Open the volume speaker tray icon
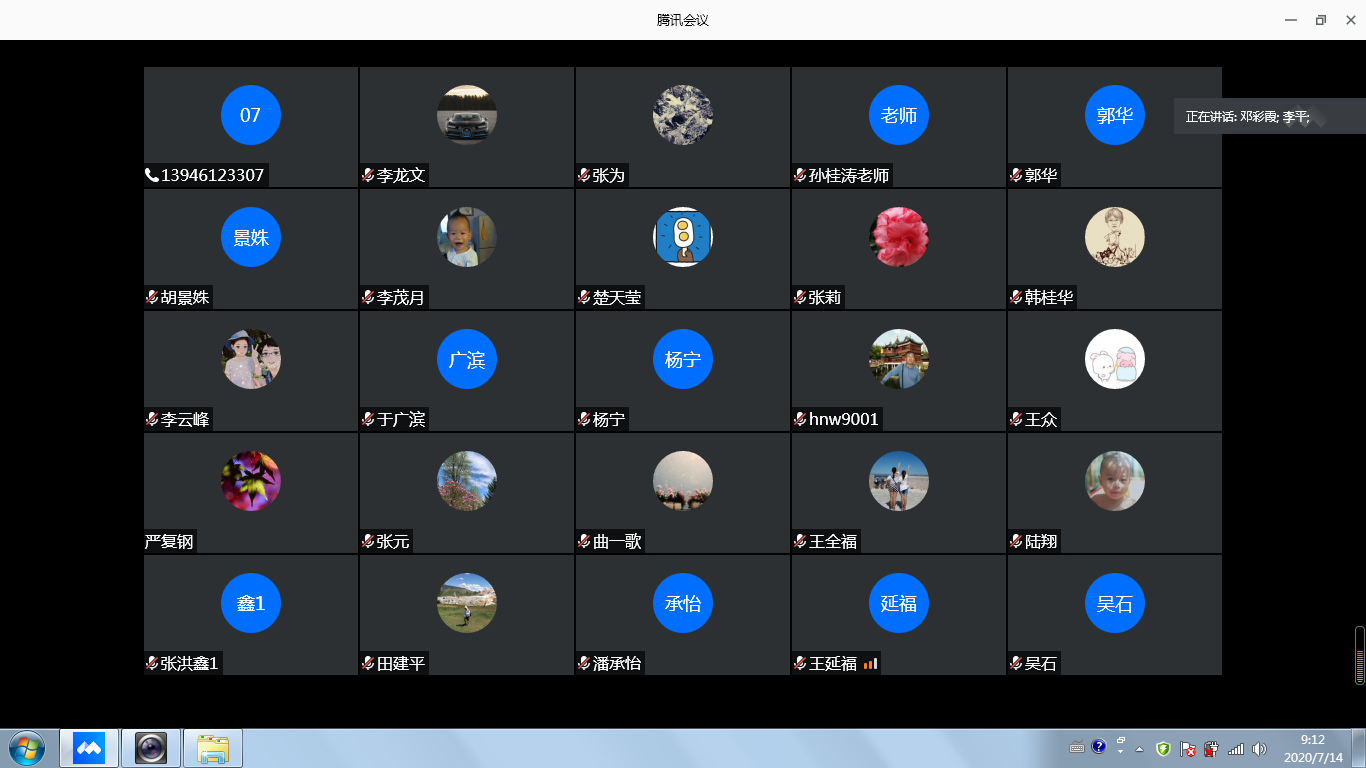The width and height of the screenshot is (1366, 768). point(1259,748)
